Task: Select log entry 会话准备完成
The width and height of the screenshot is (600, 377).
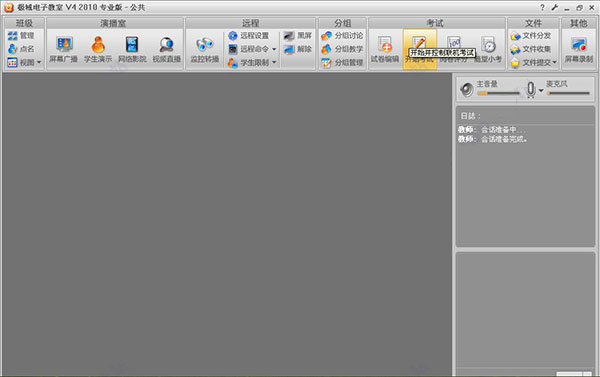Action: [492, 139]
